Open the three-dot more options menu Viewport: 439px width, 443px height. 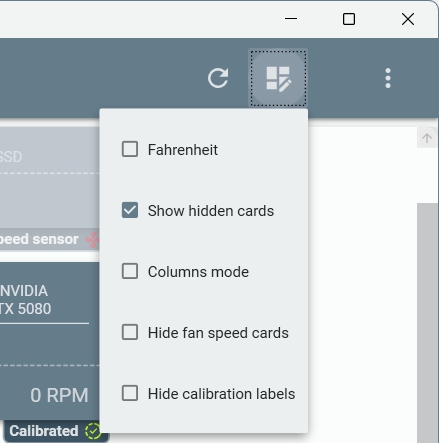(x=388, y=78)
